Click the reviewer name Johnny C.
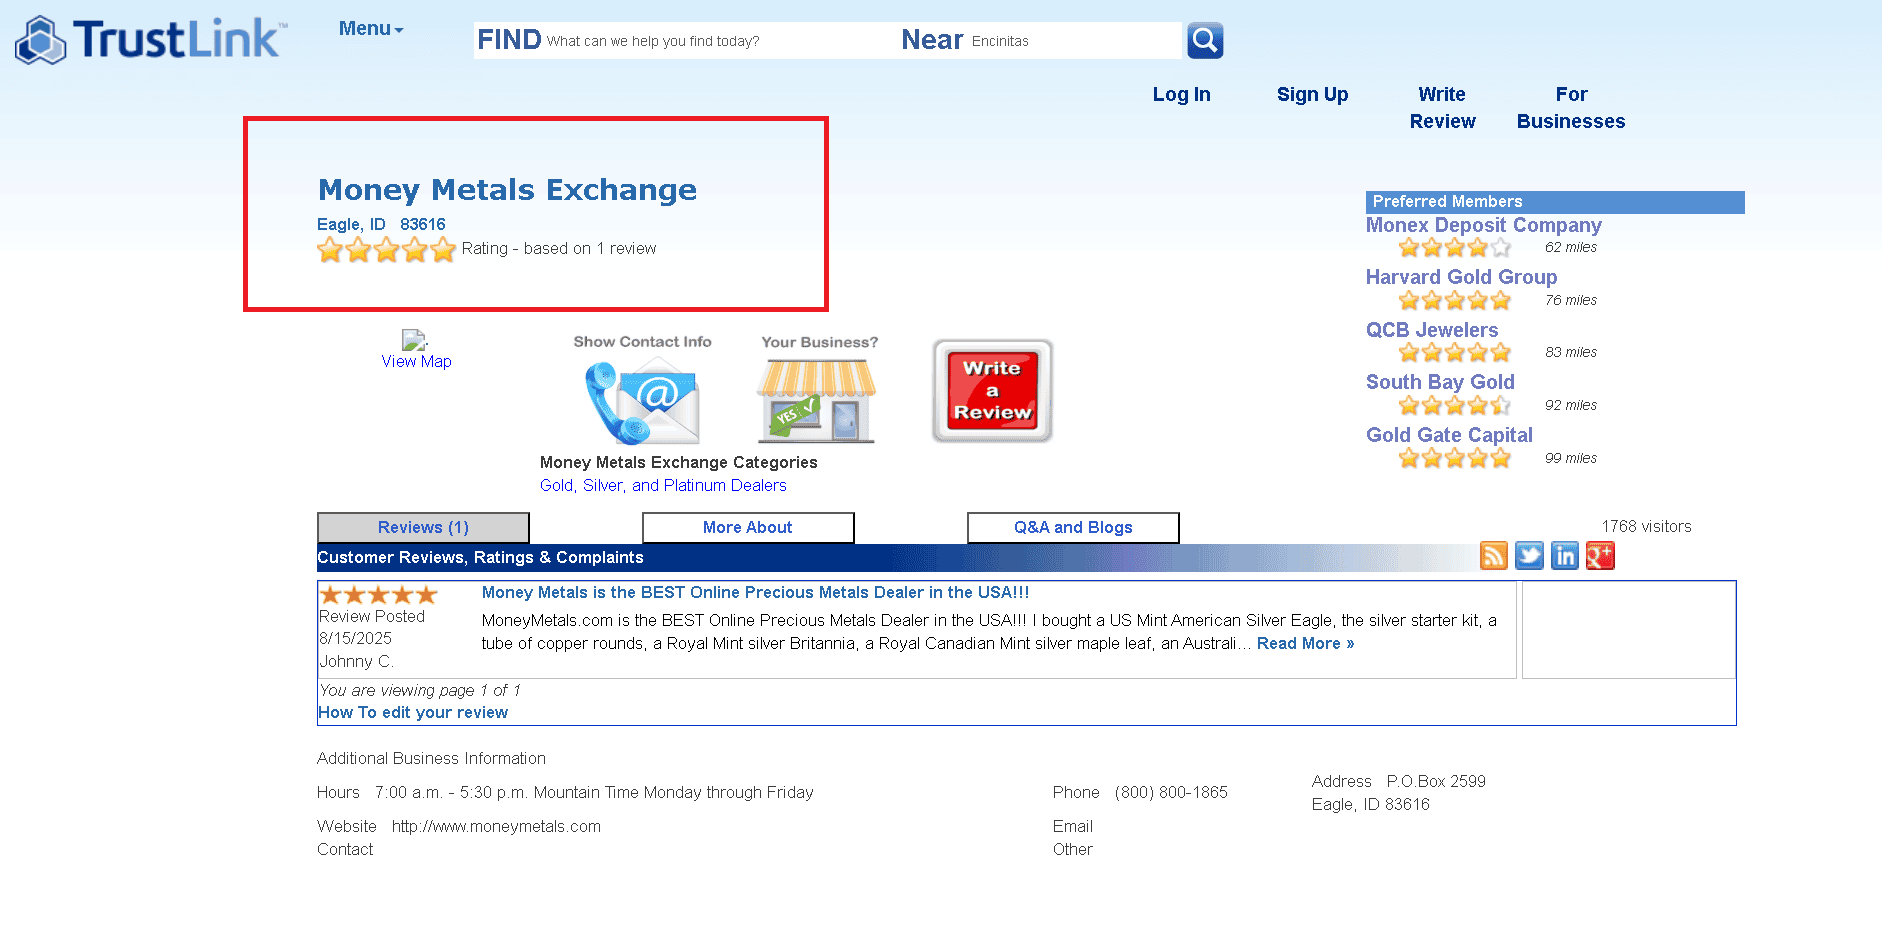The image size is (1882, 927). [x=356, y=661]
